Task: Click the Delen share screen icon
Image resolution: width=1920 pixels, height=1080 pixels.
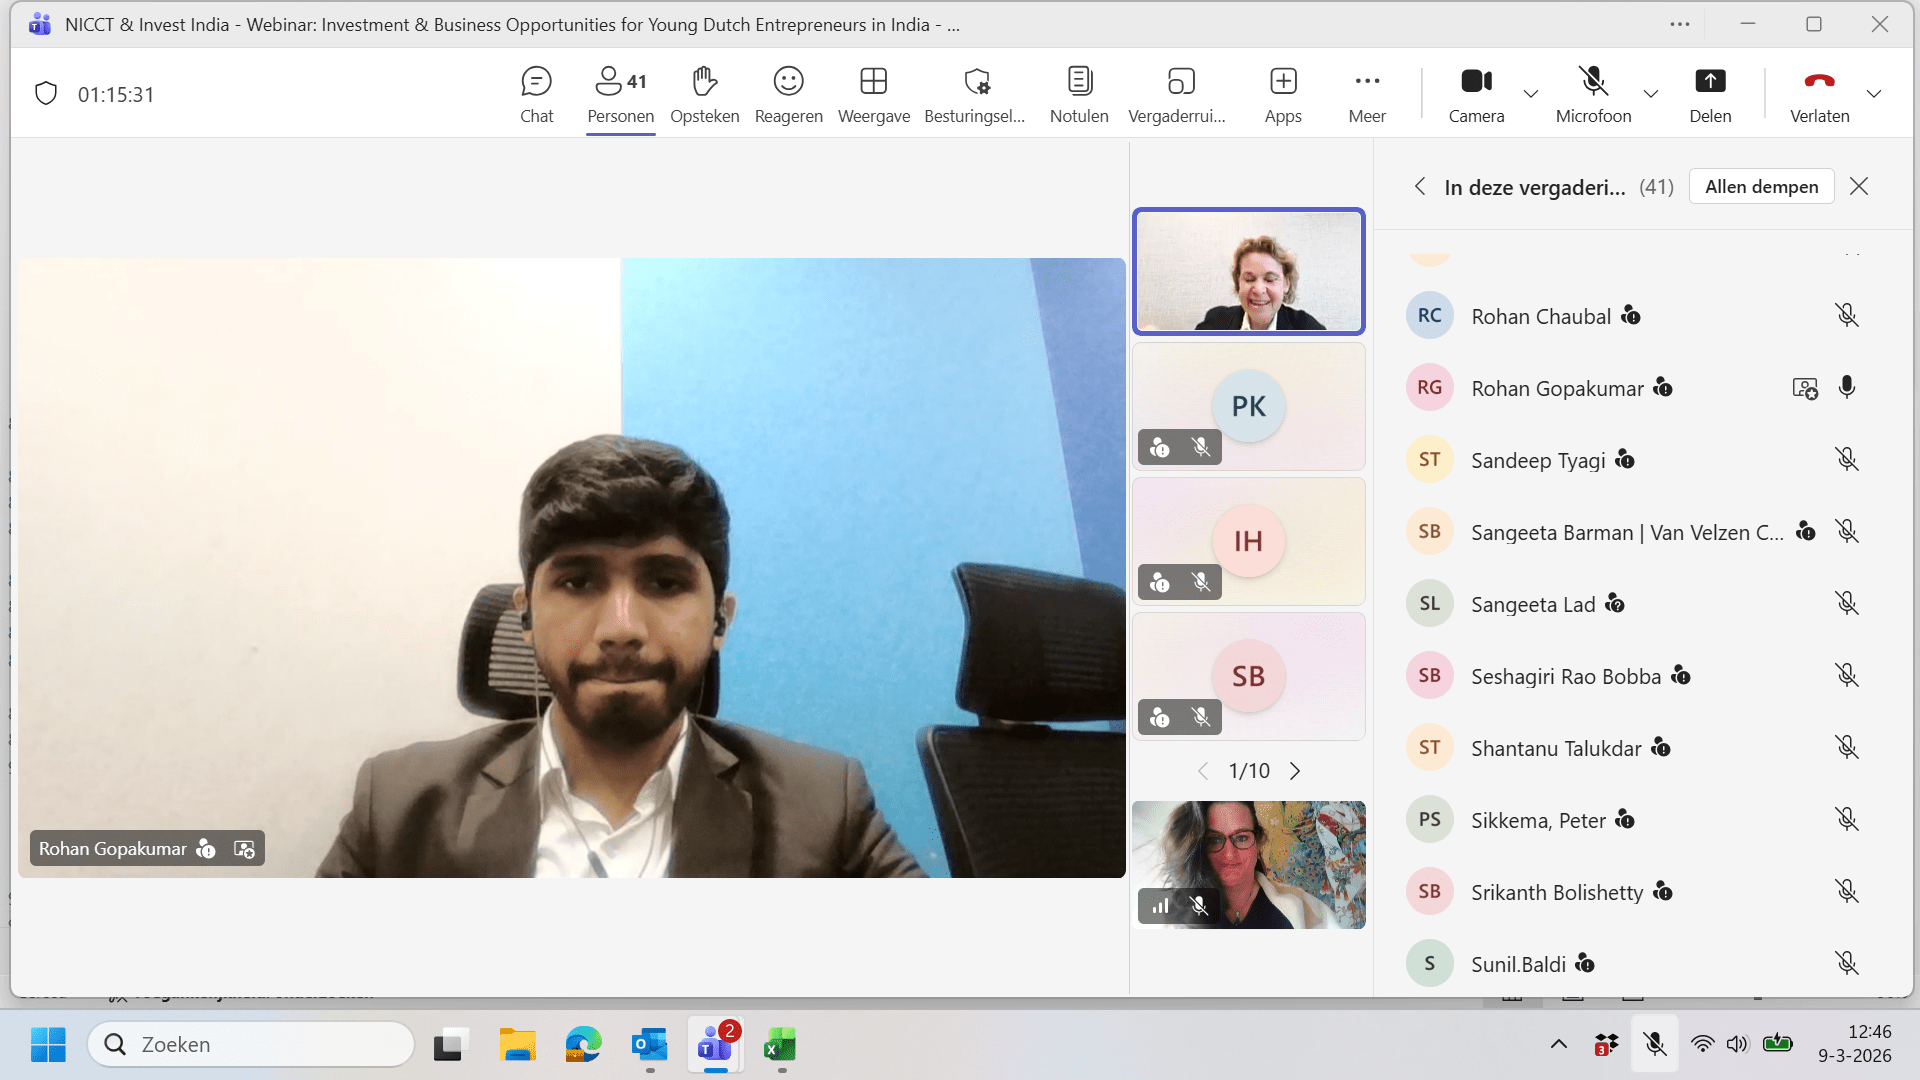Action: click(x=1710, y=82)
